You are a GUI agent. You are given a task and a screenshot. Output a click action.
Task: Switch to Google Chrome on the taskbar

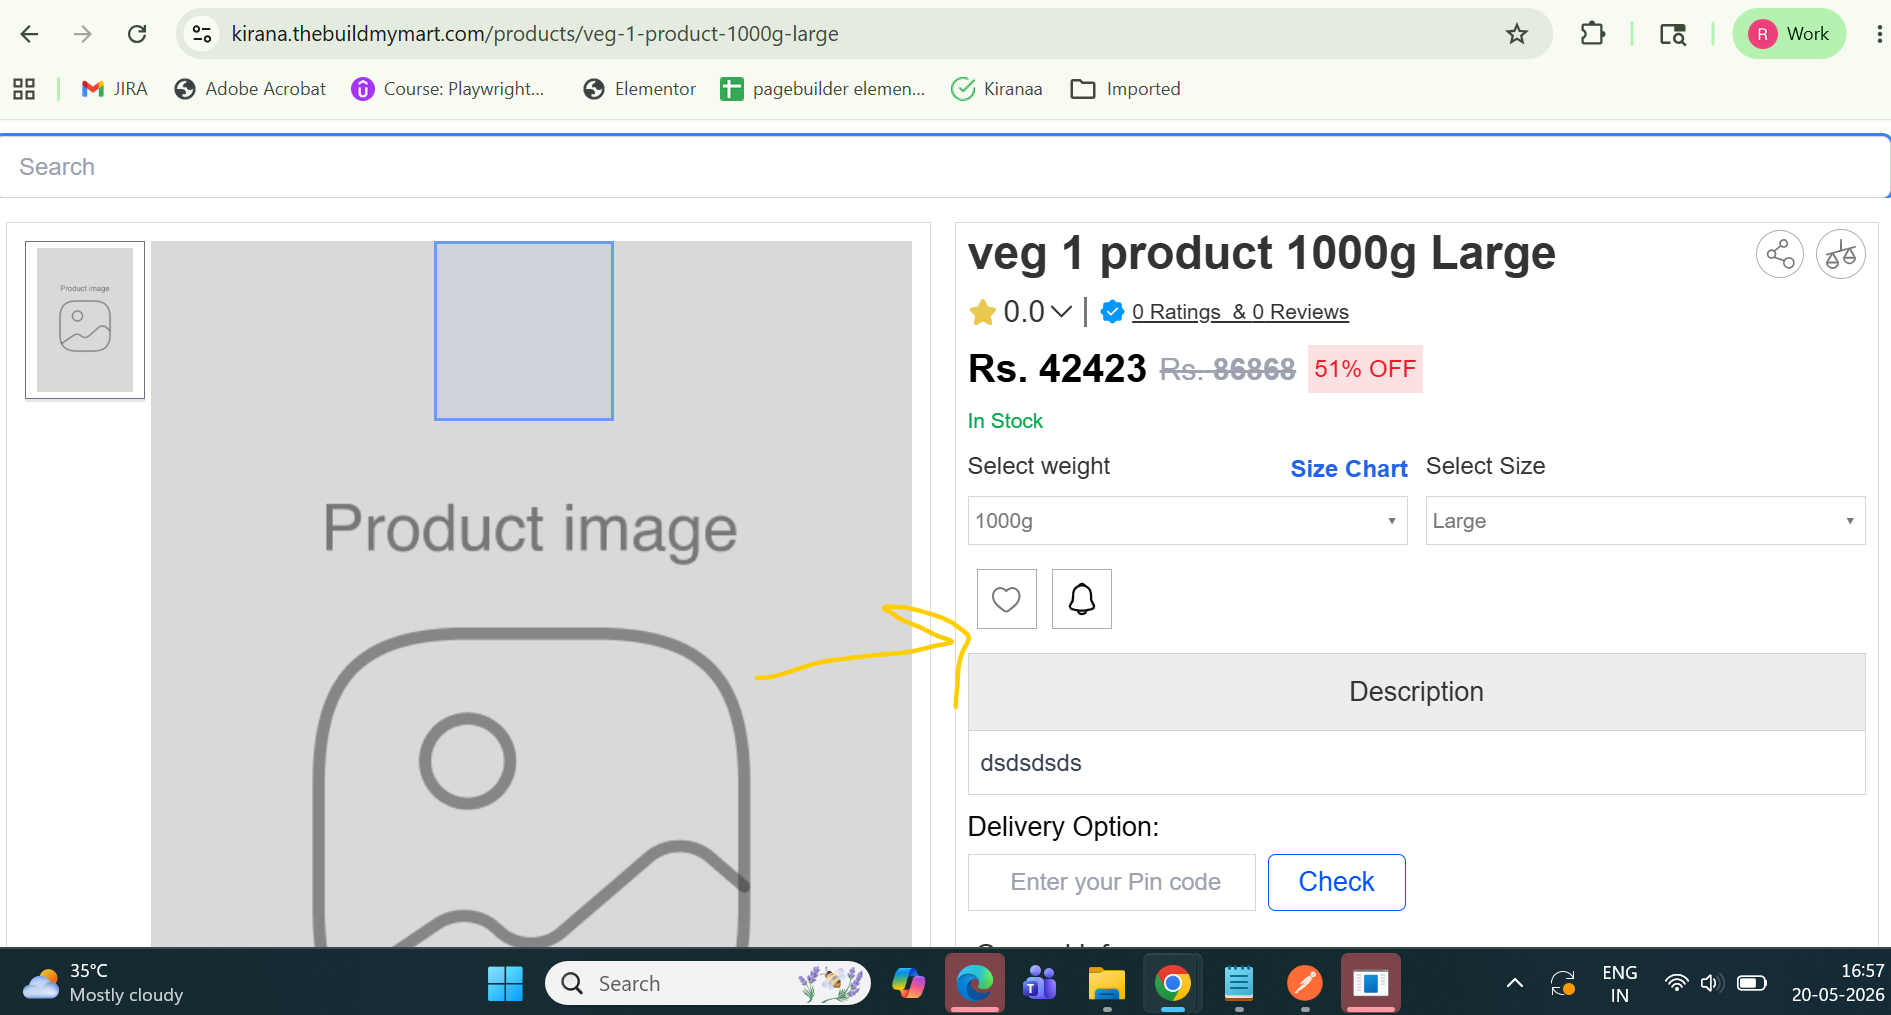click(x=1172, y=984)
